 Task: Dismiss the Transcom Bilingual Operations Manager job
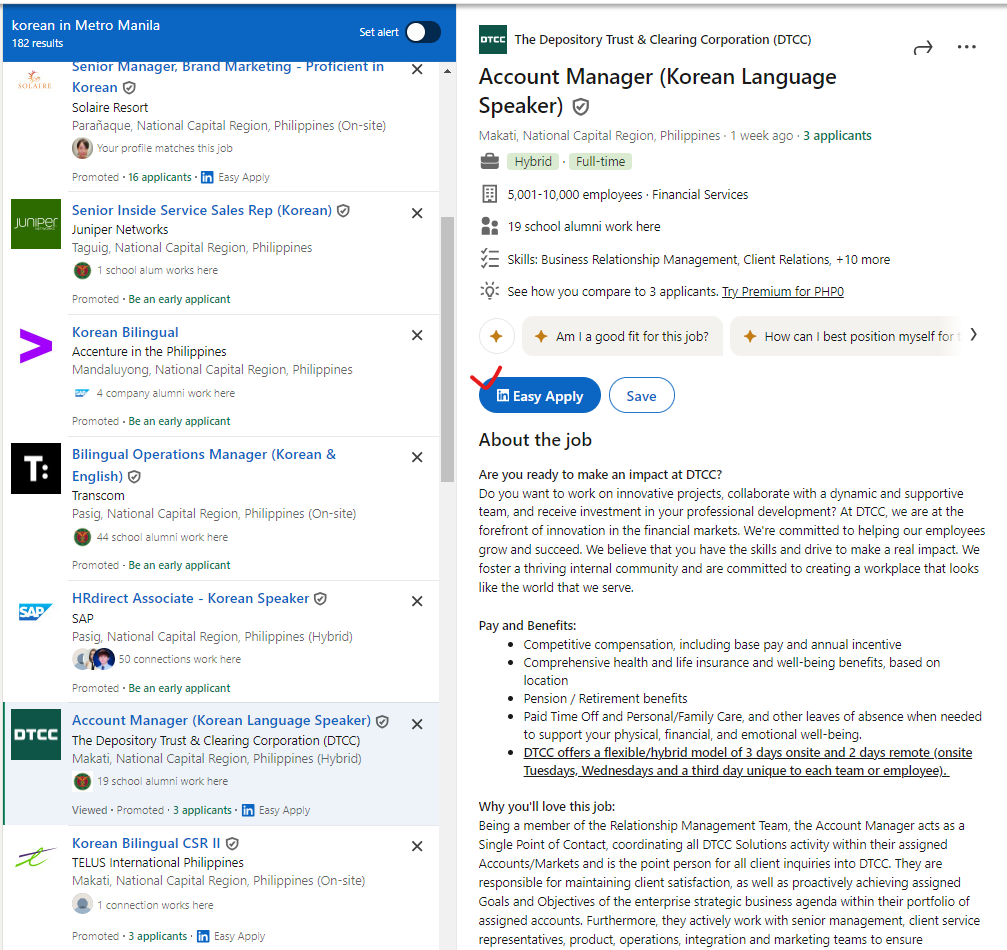pyautogui.click(x=417, y=457)
